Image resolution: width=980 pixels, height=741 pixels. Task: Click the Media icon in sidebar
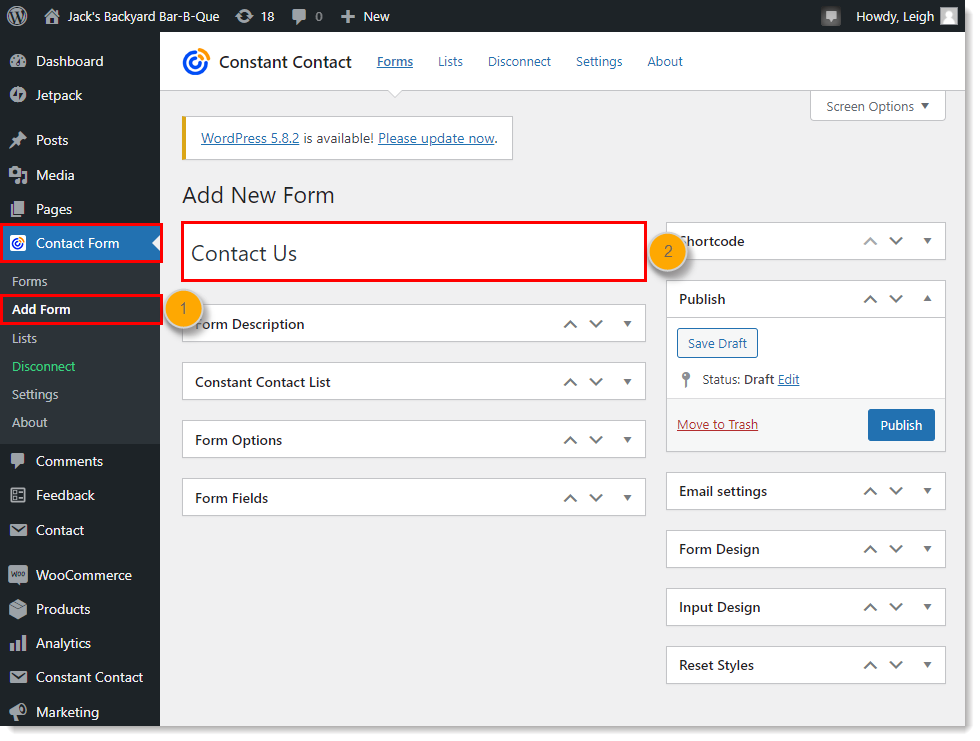[x=18, y=176]
